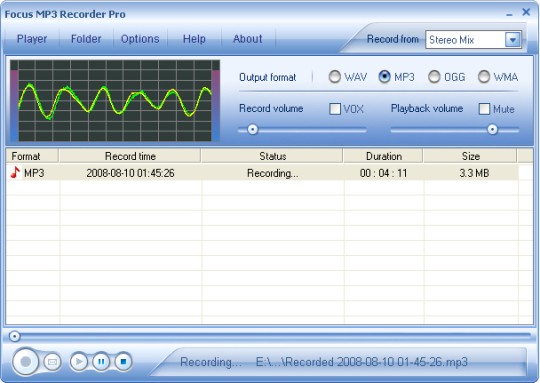This screenshot has height=383, width=540.
Task: Click the file path text in the status bar
Action: (x=362, y=362)
